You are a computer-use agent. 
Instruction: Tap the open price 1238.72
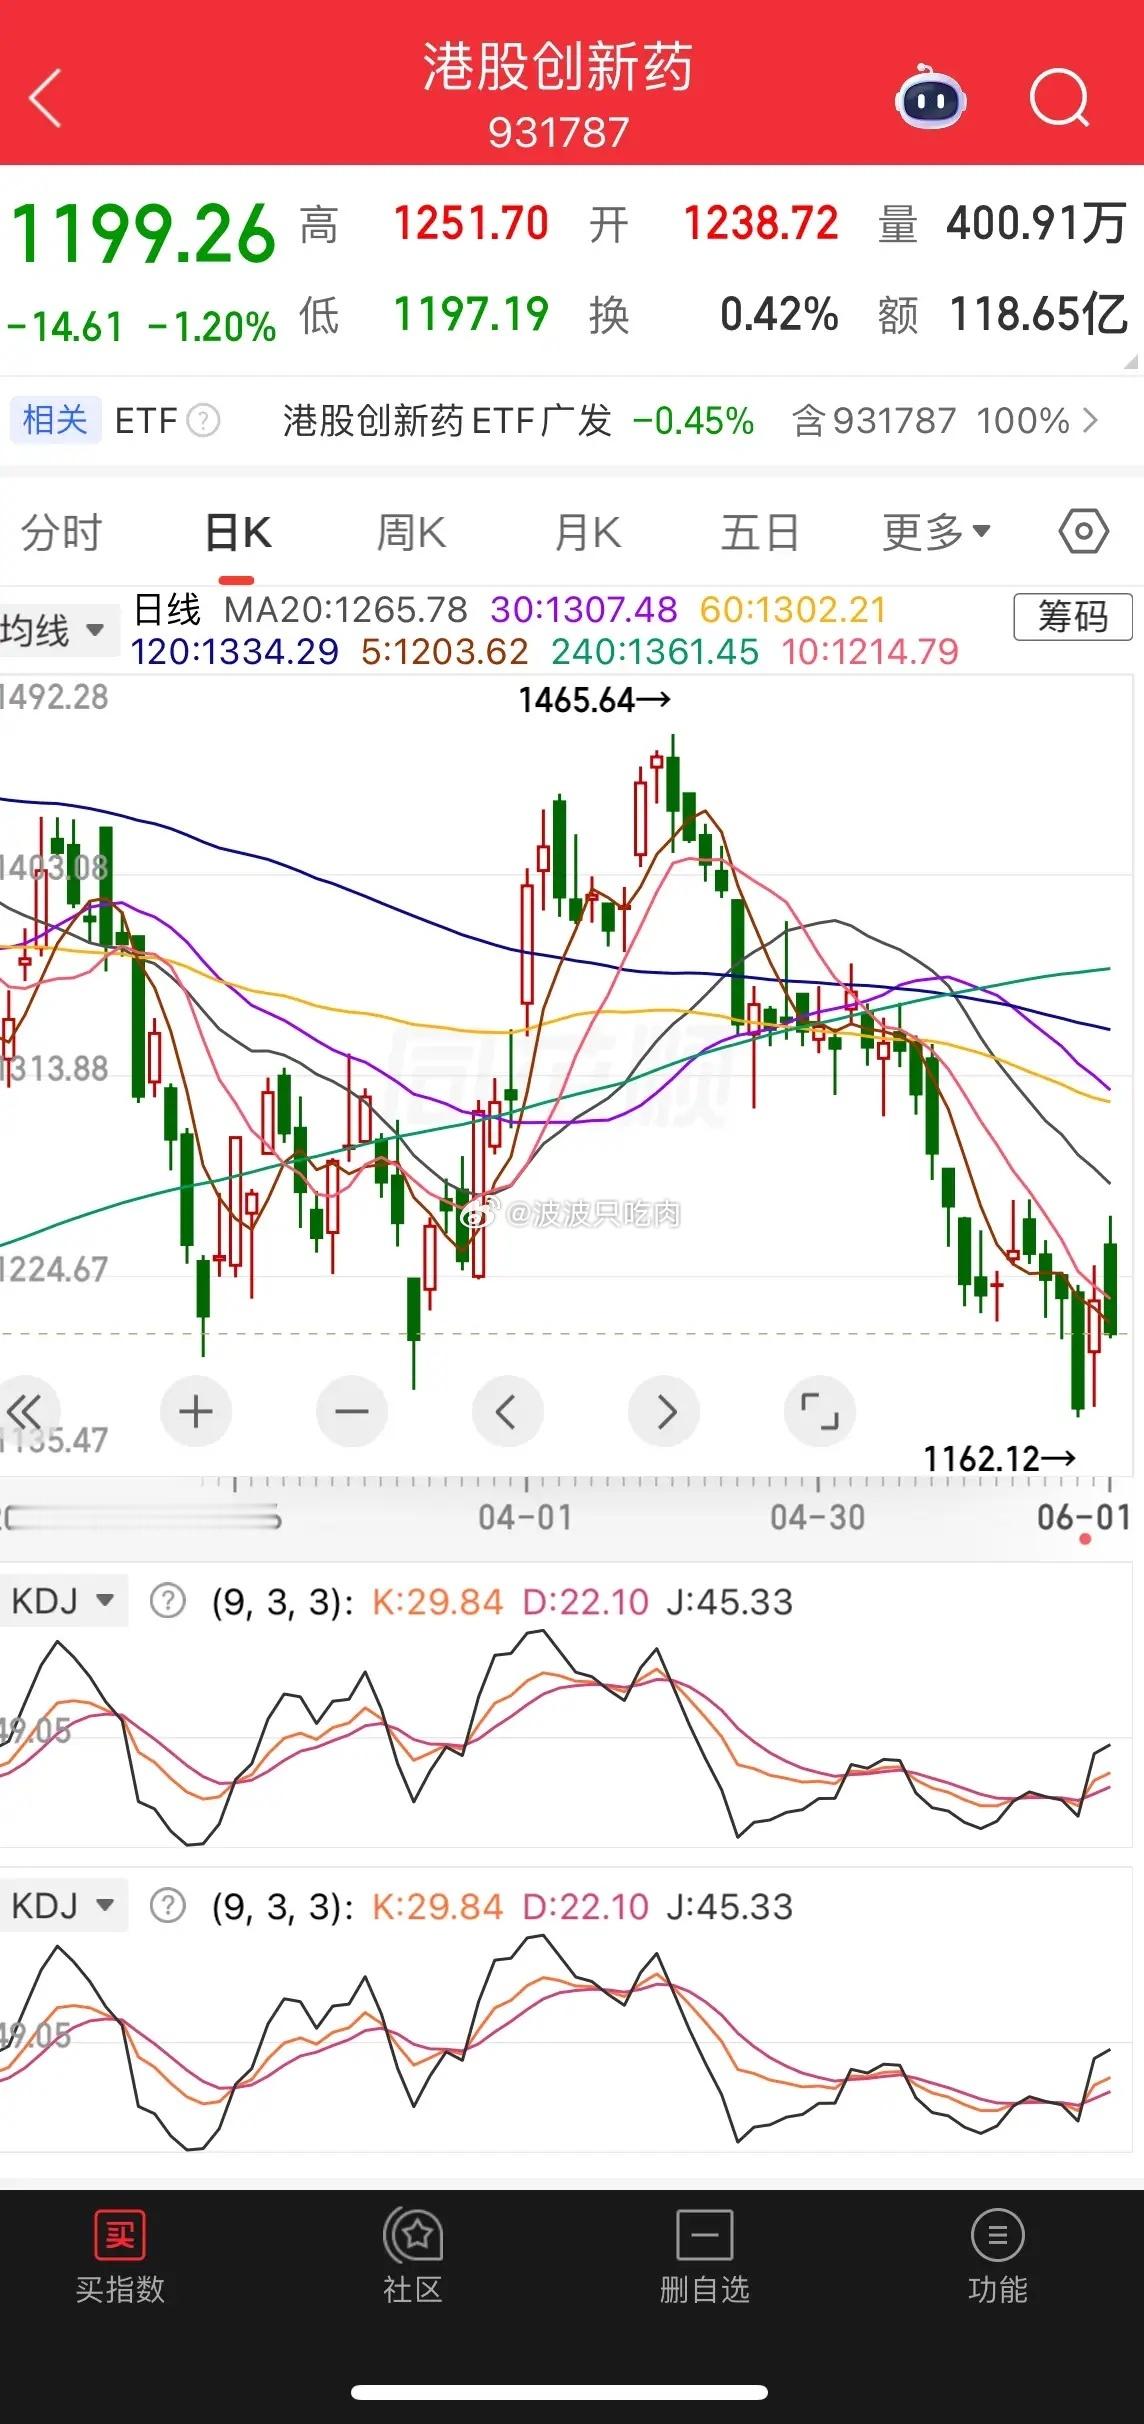coord(761,223)
